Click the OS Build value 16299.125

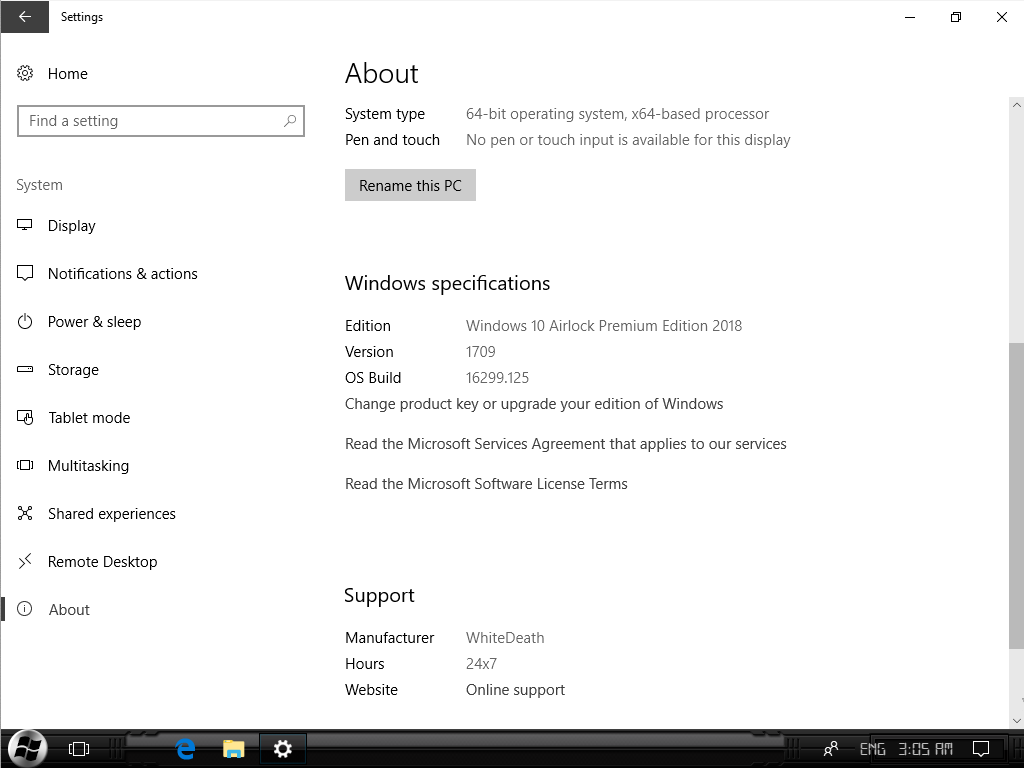click(498, 378)
